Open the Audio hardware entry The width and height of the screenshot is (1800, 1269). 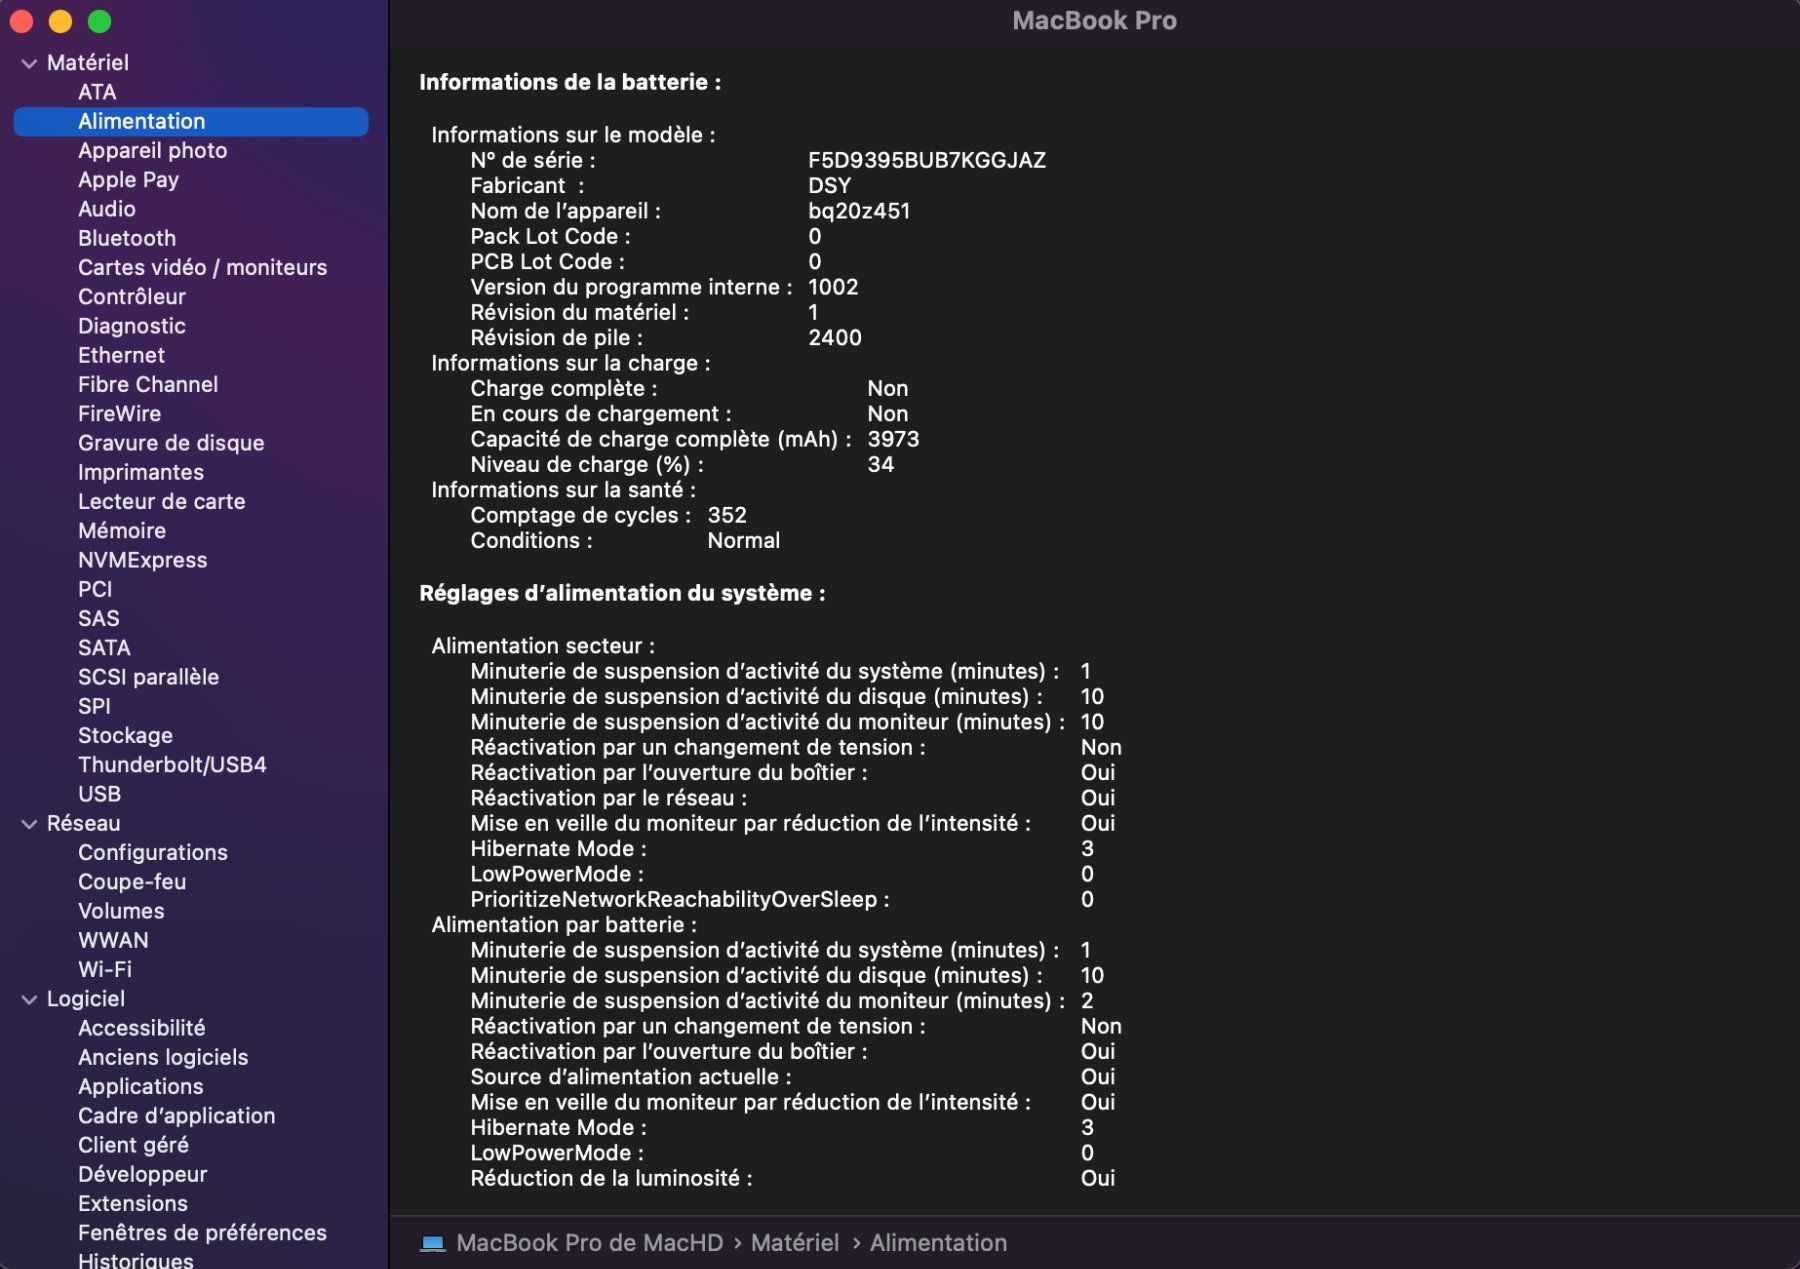tap(107, 209)
